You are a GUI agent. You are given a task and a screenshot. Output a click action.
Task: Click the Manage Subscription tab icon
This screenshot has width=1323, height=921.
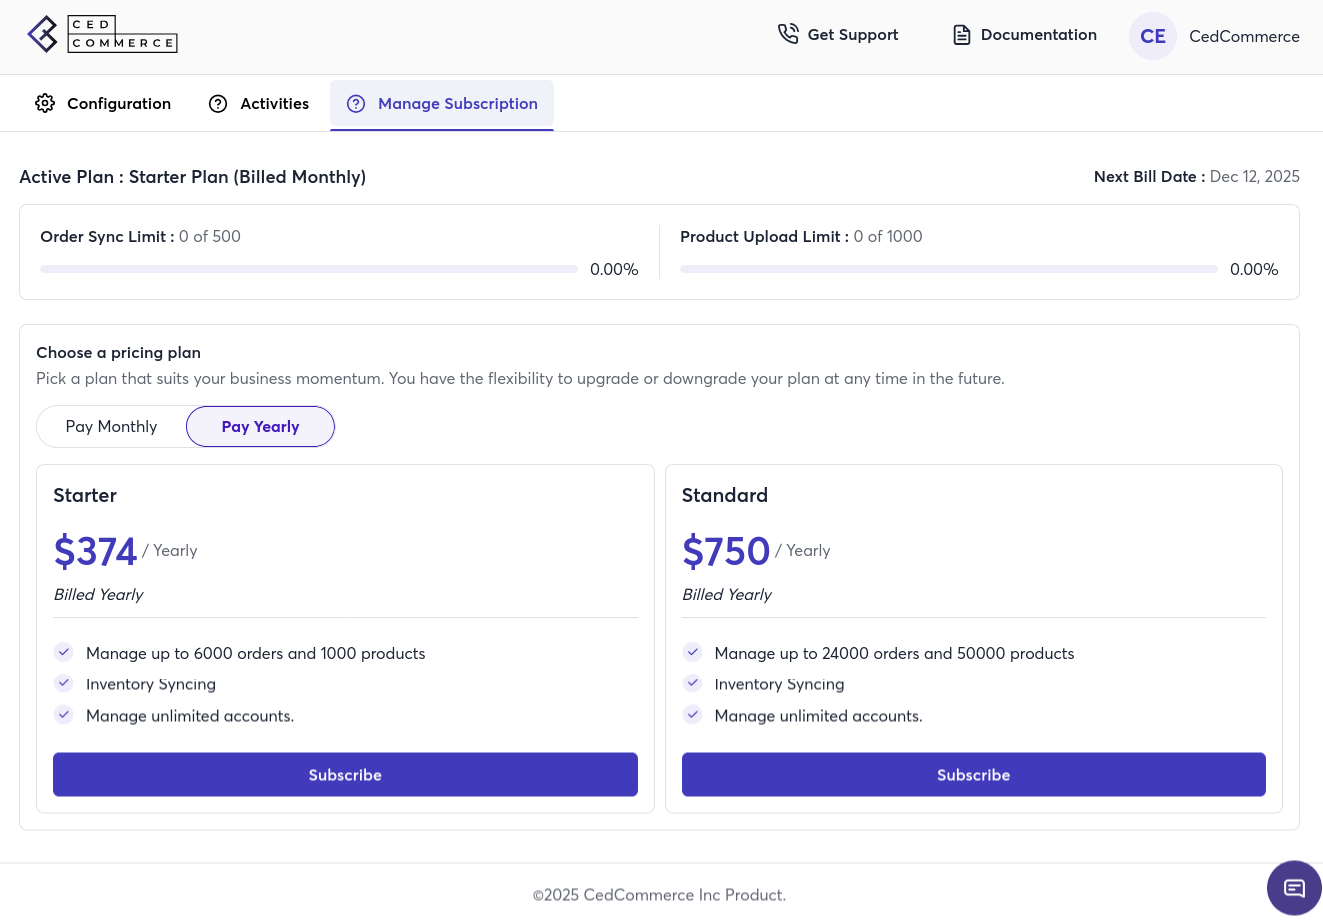click(356, 104)
